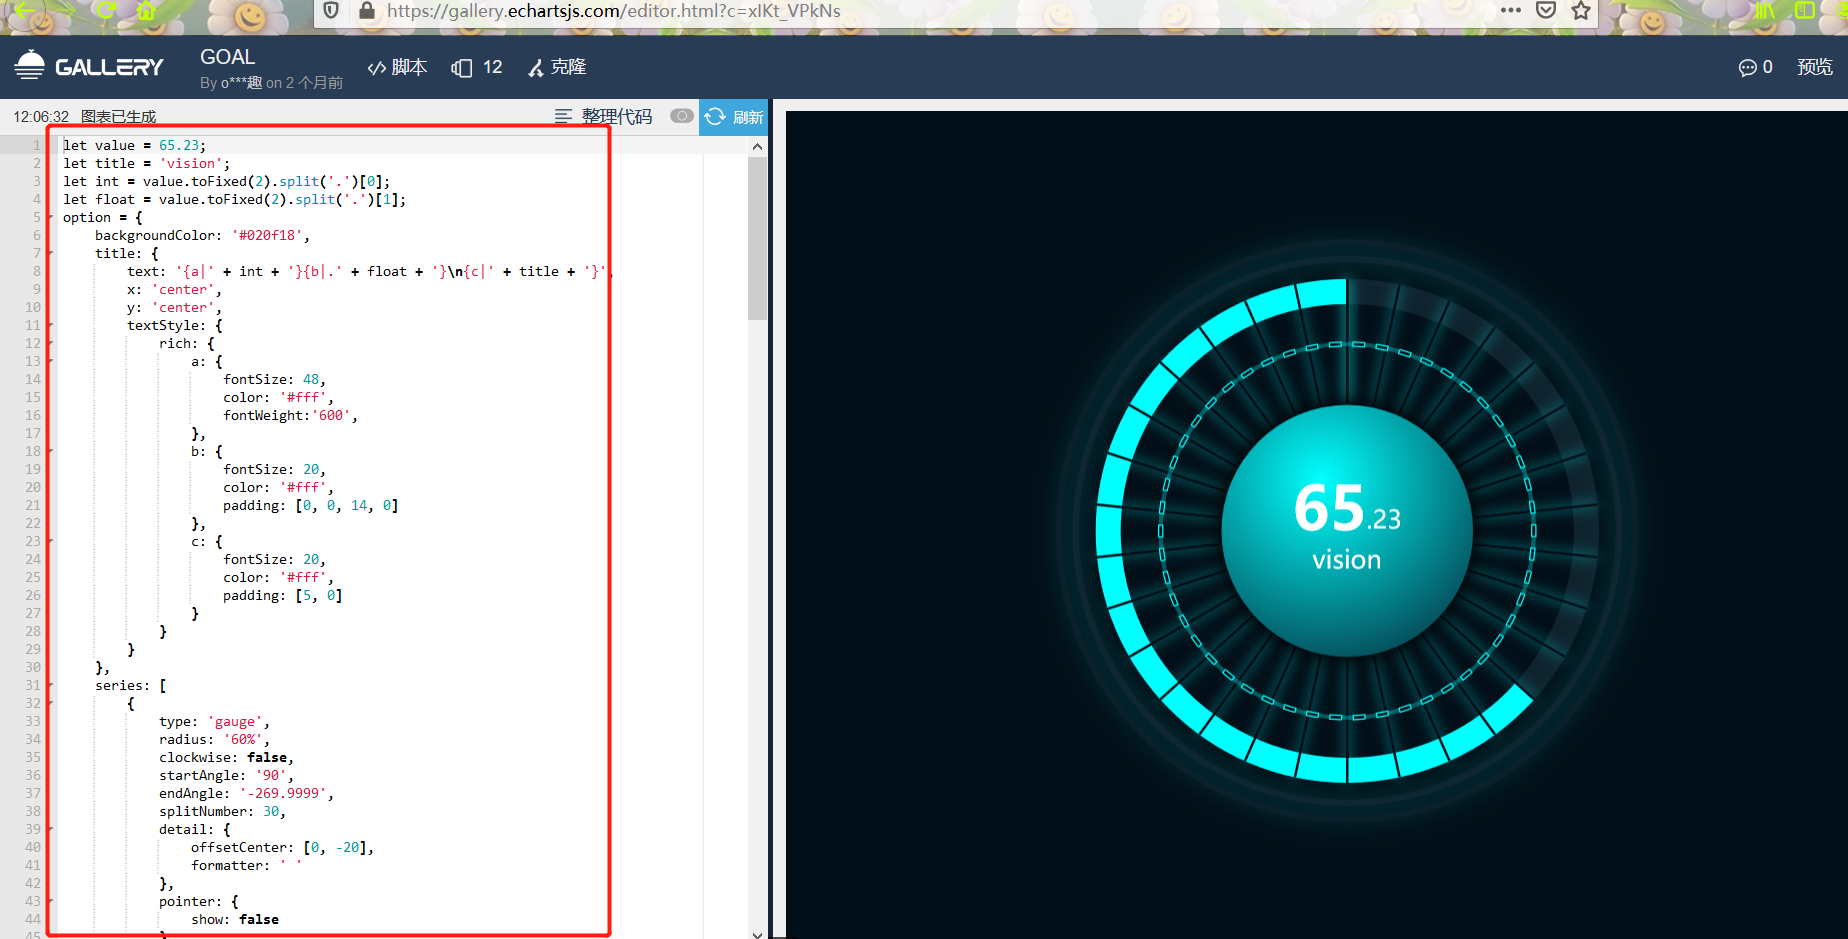Viewport: 1848px width, 939px height.
Task: Click the 'vision' label in the gauge
Action: tap(1346, 560)
